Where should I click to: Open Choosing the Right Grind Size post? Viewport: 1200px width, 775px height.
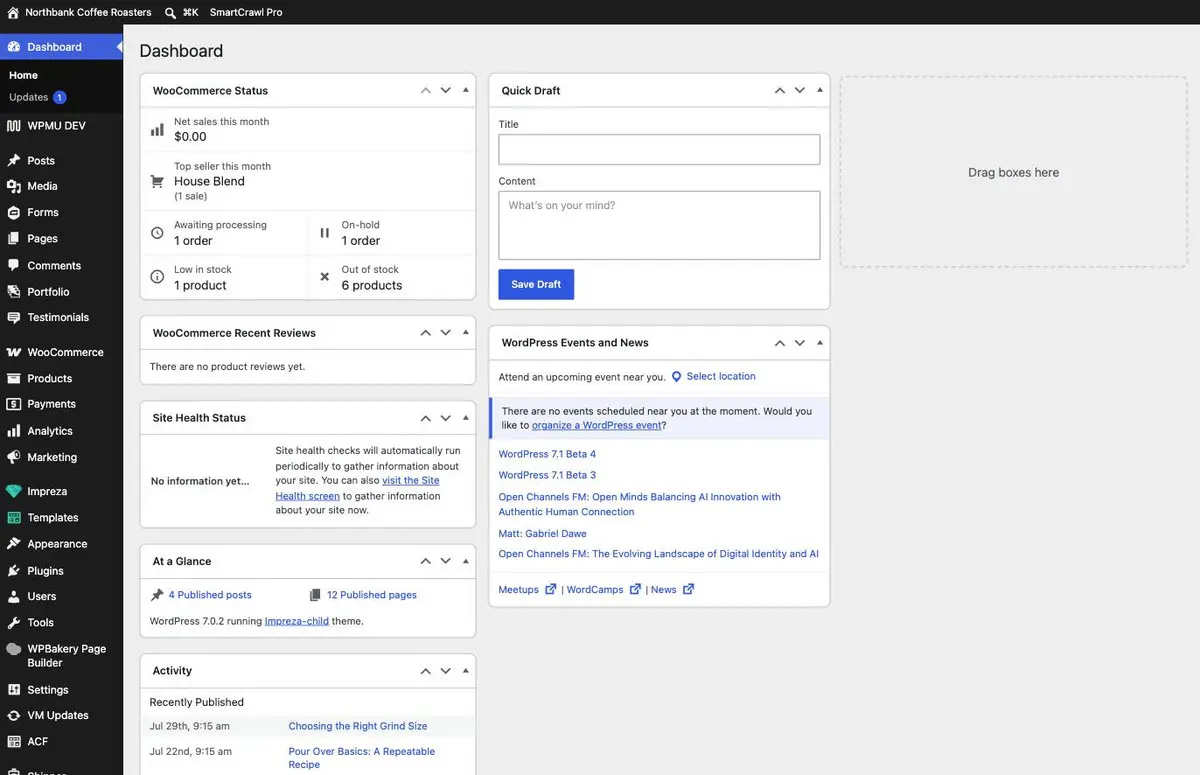[358, 726]
